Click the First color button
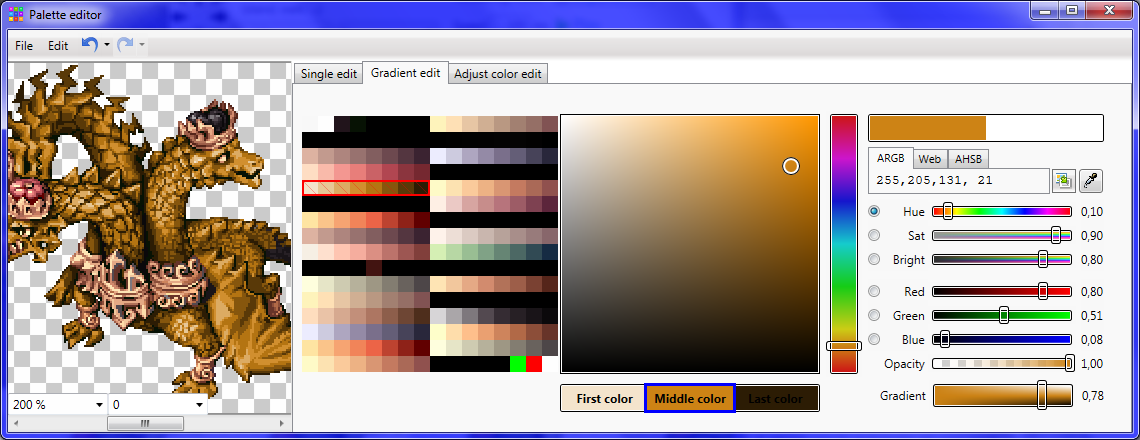 [x=603, y=399]
